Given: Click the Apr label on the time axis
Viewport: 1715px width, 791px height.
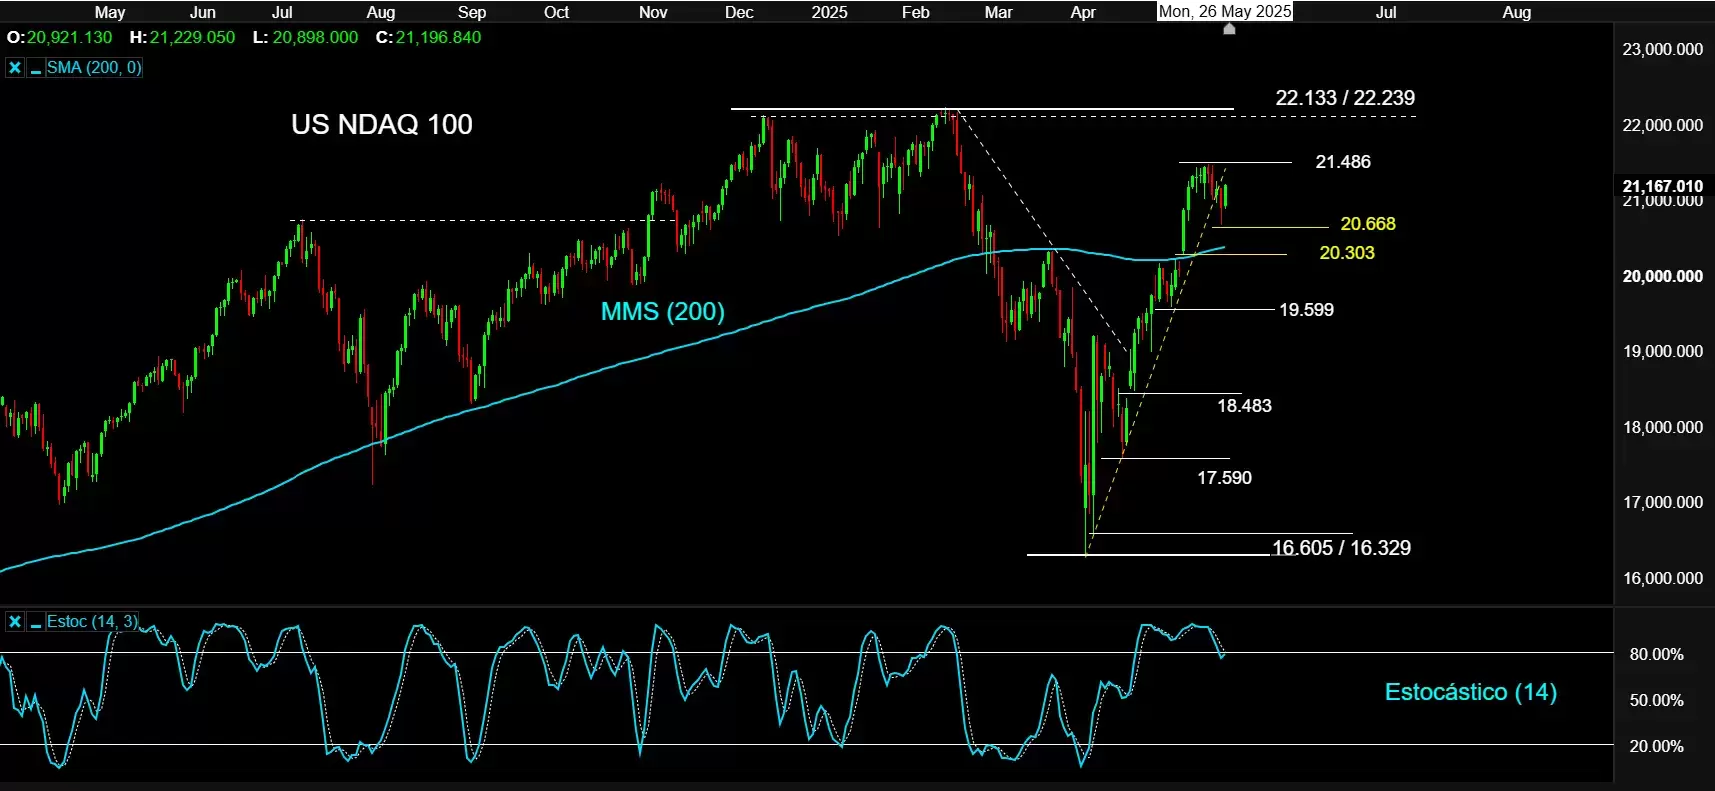Looking at the screenshot, I should pos(1083,12).
